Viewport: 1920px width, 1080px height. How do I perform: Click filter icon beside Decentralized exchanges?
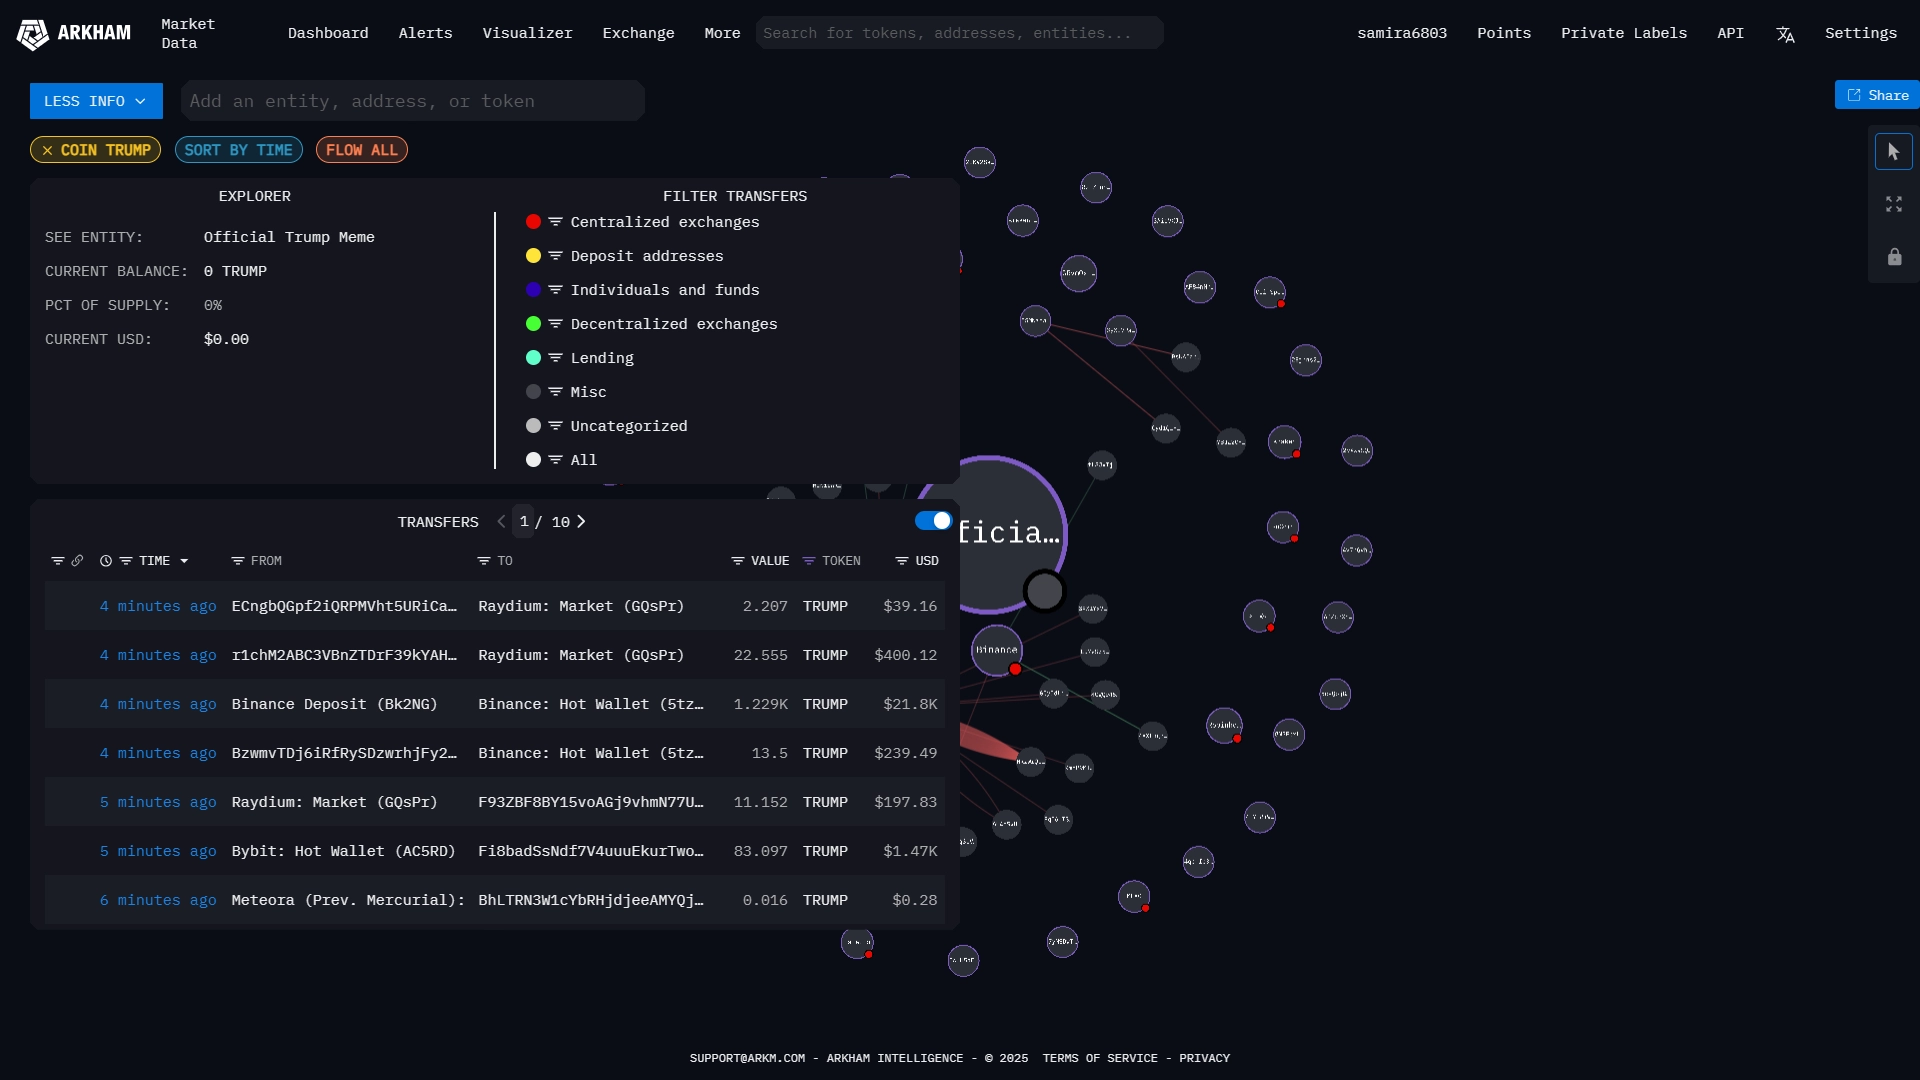555,324
